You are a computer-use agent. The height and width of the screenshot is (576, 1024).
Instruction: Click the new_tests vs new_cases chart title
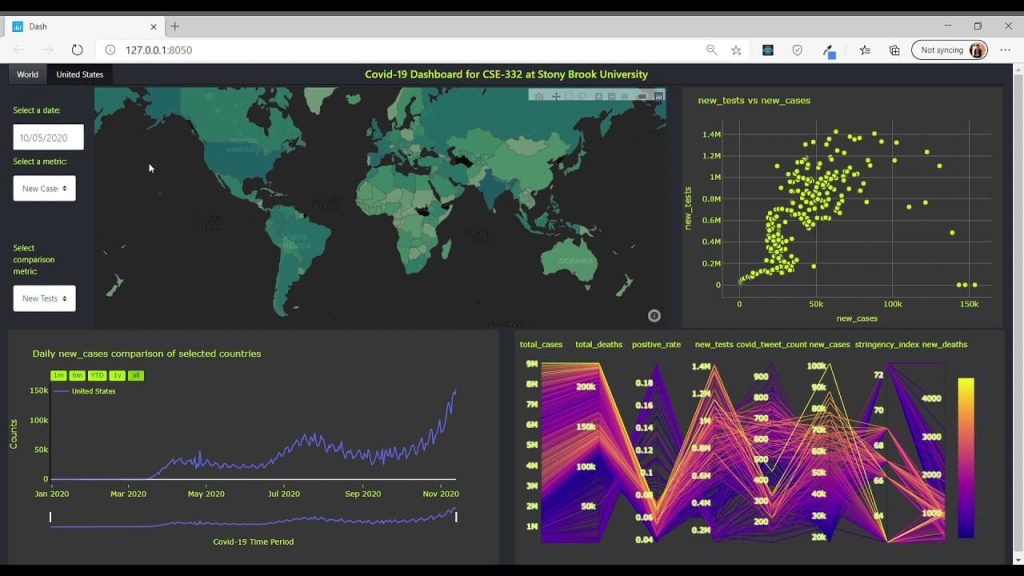[x=754, y=101]
